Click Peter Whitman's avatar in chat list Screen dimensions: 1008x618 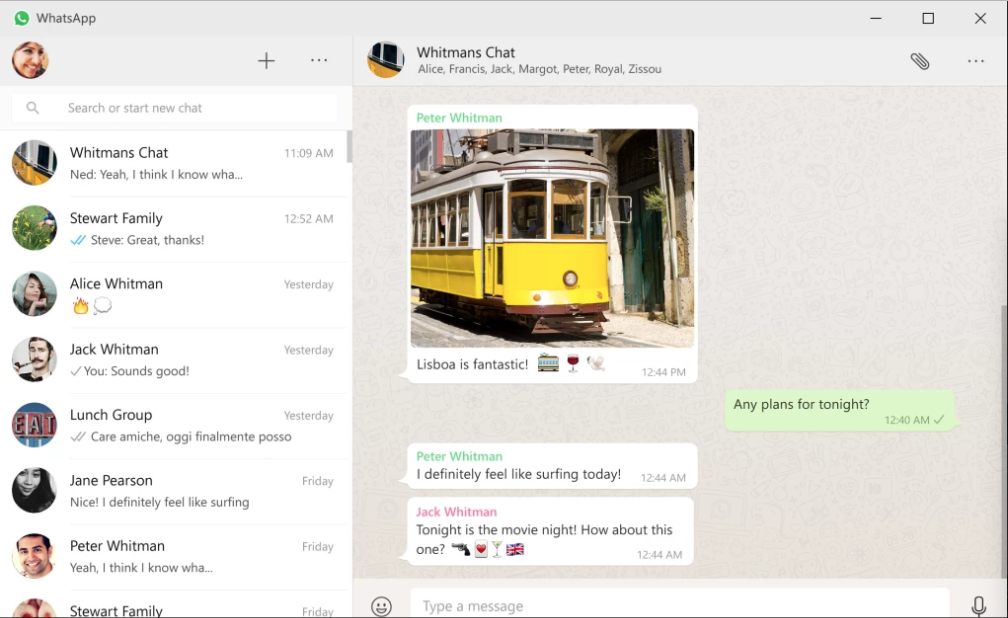pos(35,556)
